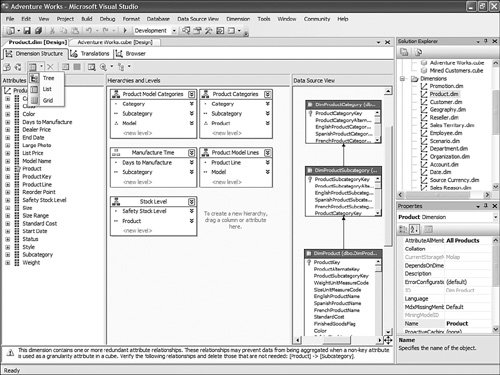This screenshot has height=375, width=500.
Task: Click the Process dimension icon
Action: point(7,67)
